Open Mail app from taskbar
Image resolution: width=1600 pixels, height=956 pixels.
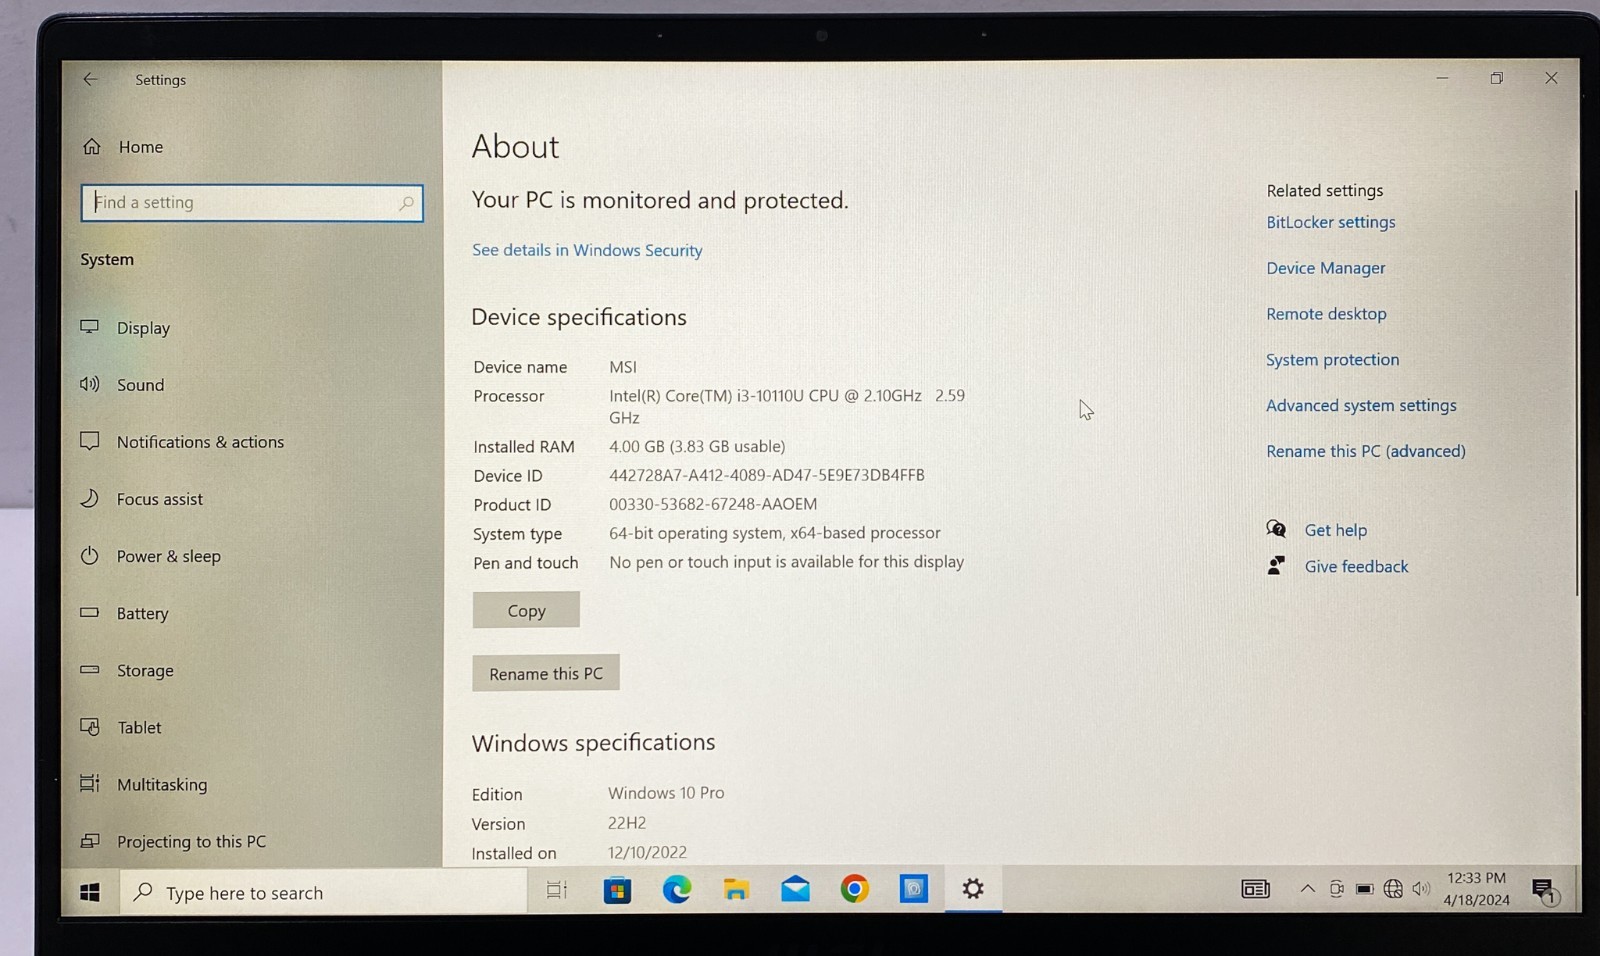pyautogui.click(x=795, y=889)
